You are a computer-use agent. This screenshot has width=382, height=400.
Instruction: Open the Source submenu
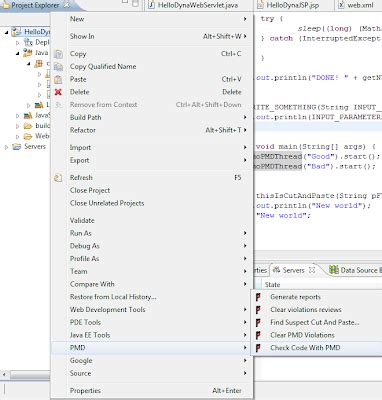coord(152,373)
